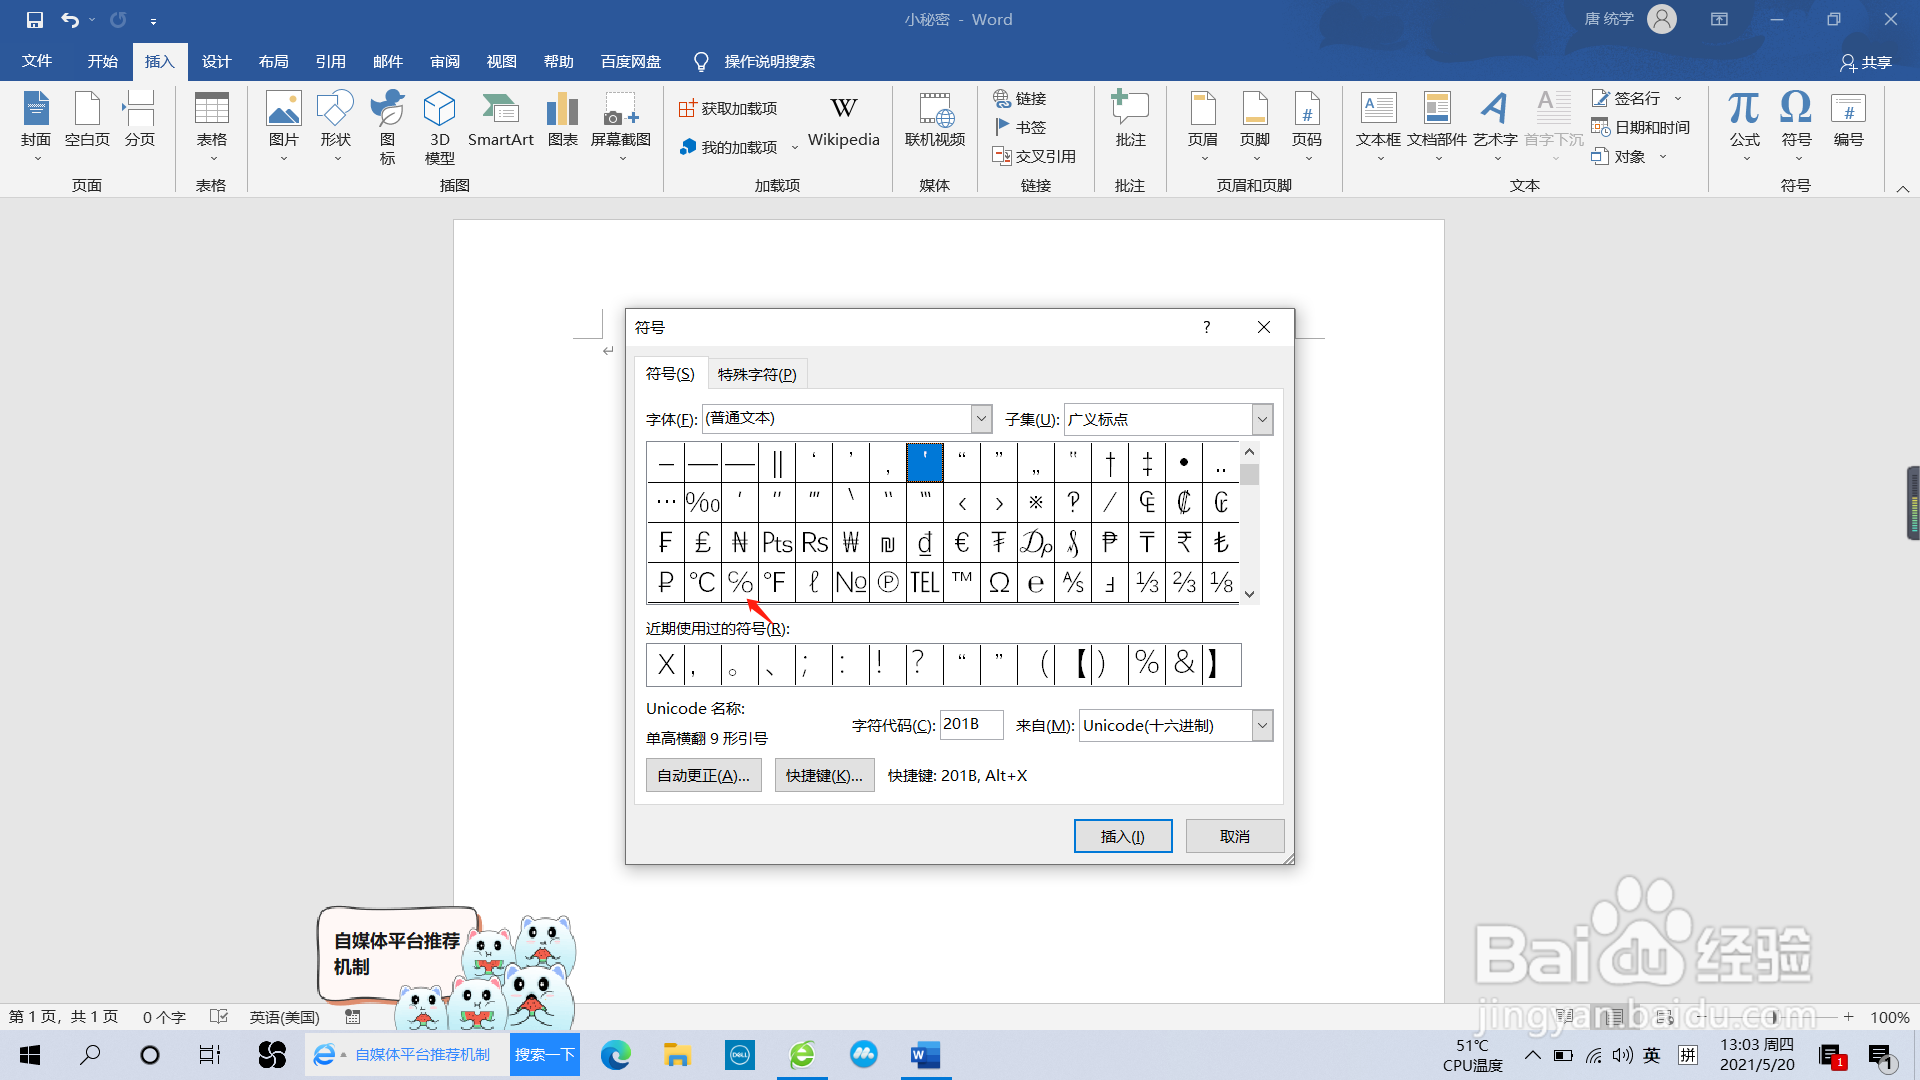Screen dimensions: 1920x1080
Task: Select the ℃ symbol in grid
Action: 703,582
